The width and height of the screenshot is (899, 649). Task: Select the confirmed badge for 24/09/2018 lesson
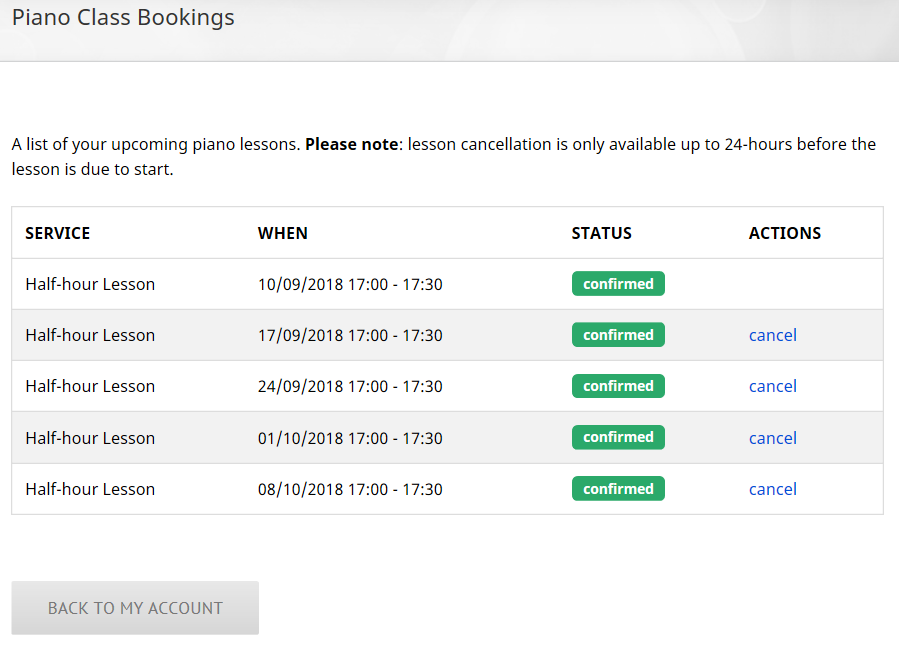coord(618,385)
